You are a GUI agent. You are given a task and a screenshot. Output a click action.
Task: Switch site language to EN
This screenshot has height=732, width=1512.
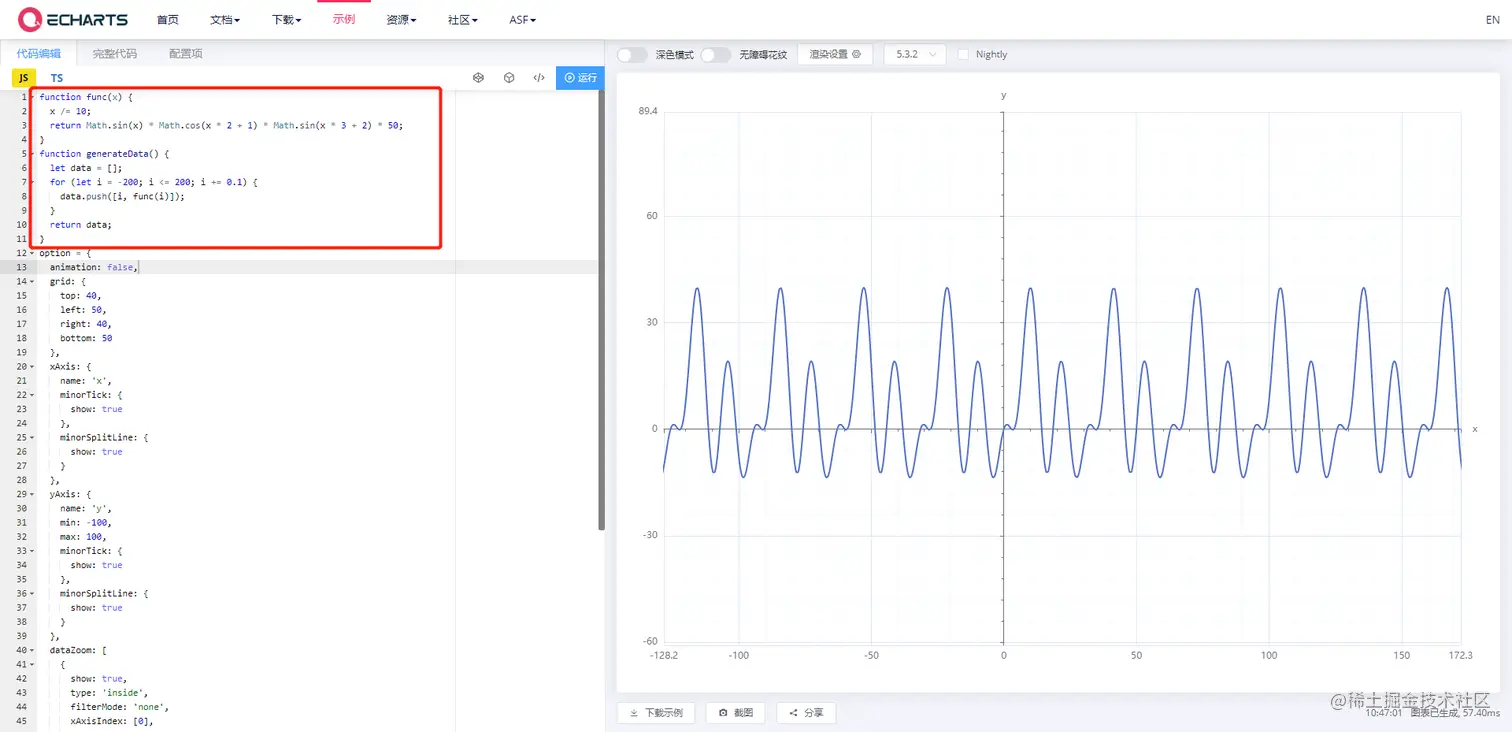coord(1493,20)
